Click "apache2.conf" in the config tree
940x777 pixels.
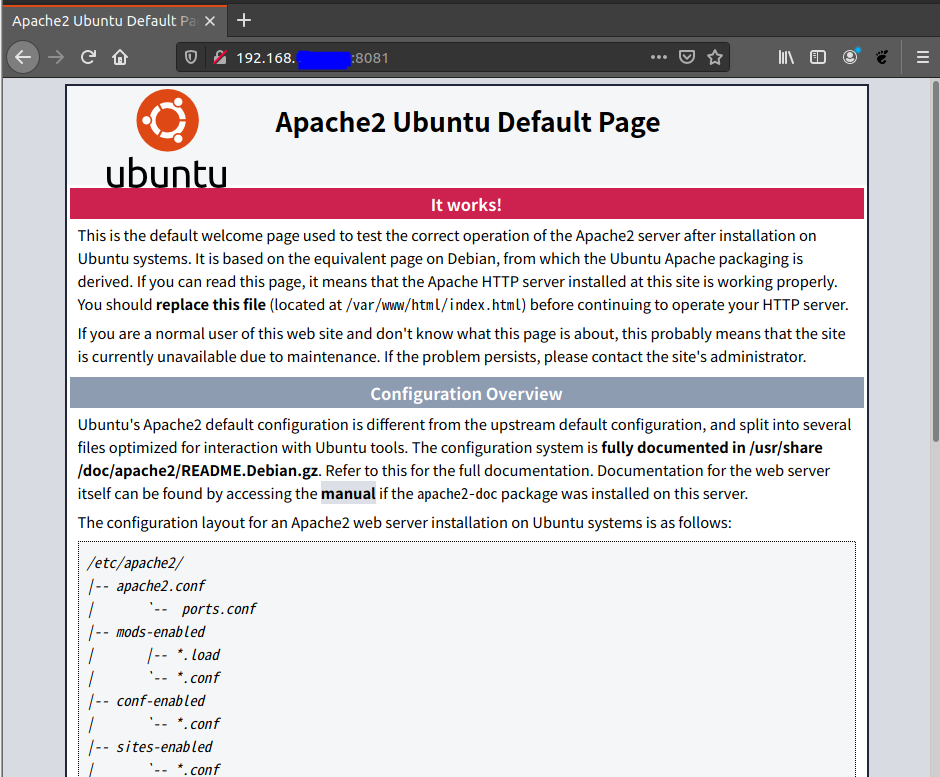click(x=161, y=586)
